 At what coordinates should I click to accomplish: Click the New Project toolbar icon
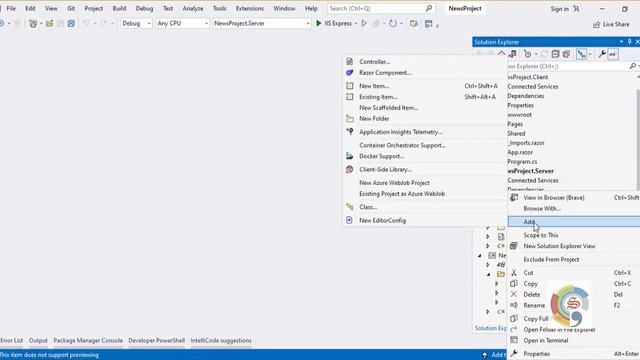pyautogui.click(x=33, y=24)
